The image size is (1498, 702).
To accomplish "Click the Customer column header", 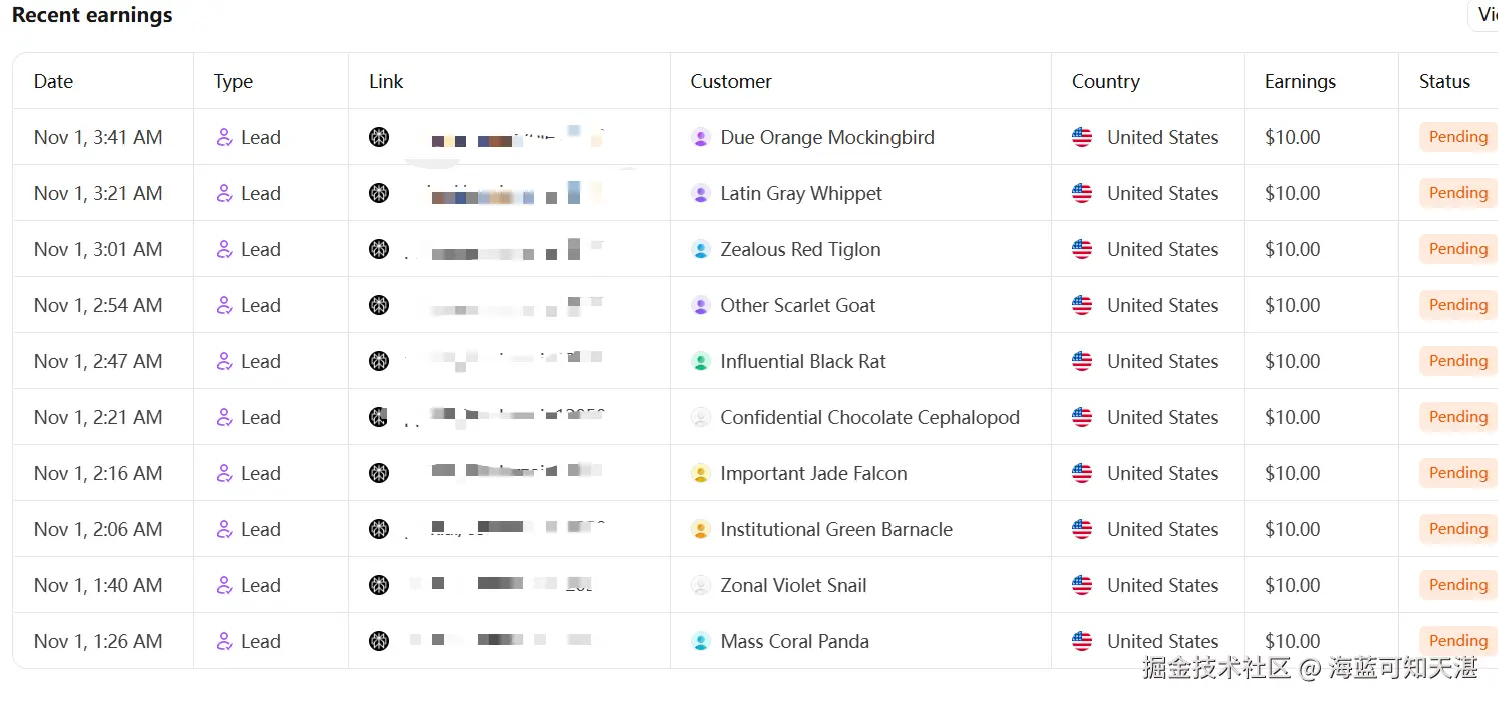I will 731,82.
